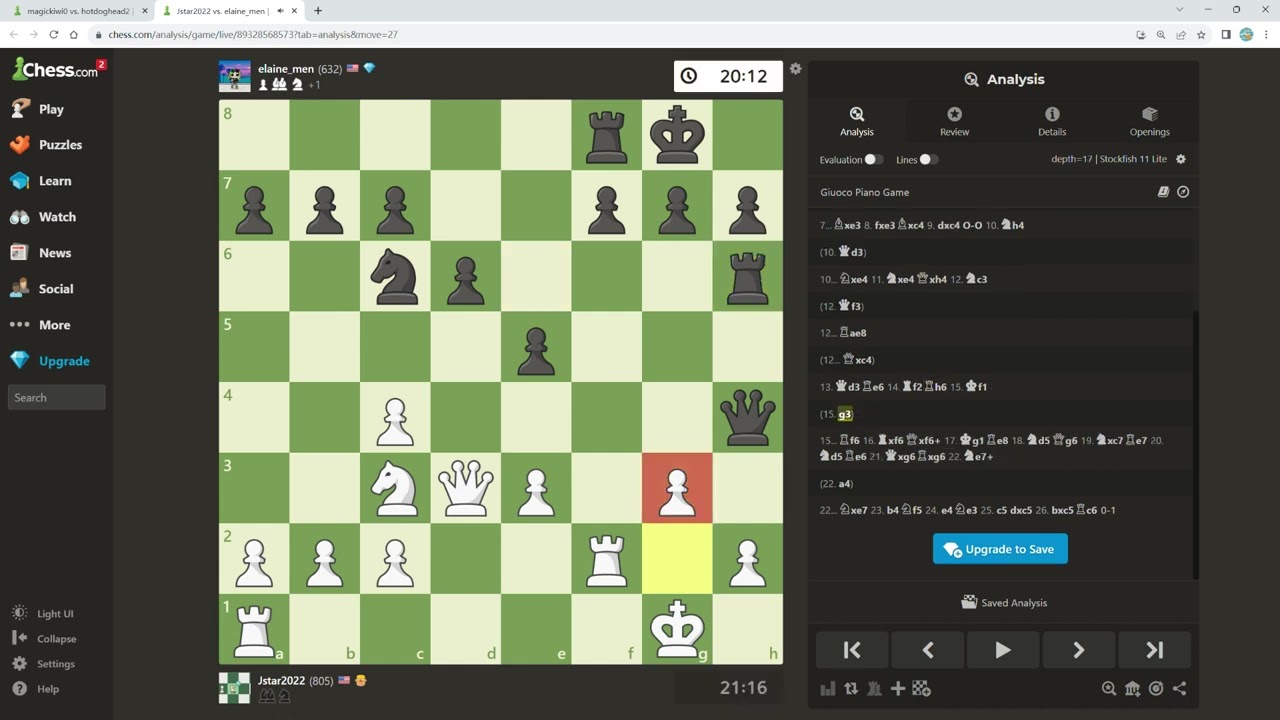
Task: Open opening explorer compass icon
Action: [1183, 192]
